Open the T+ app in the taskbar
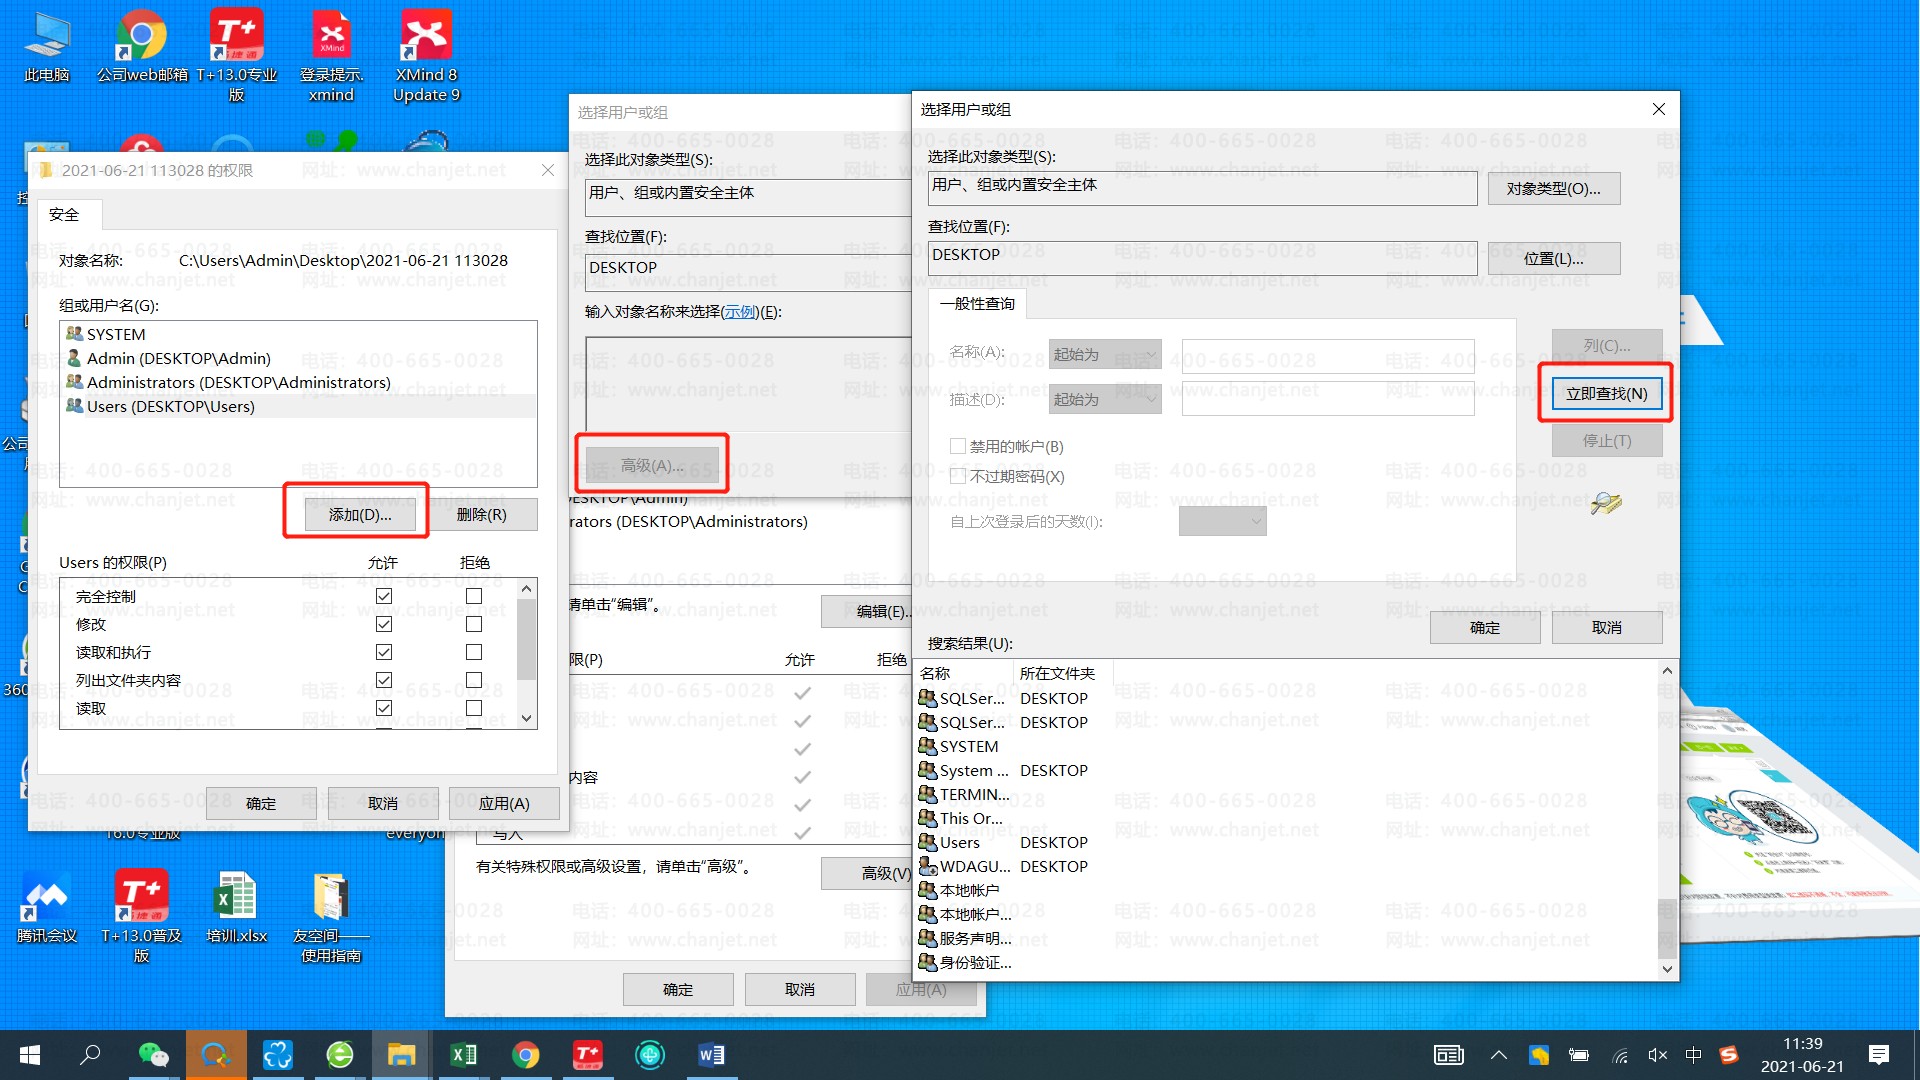The image size is (1920, 1080). [x=588, y=1055]
